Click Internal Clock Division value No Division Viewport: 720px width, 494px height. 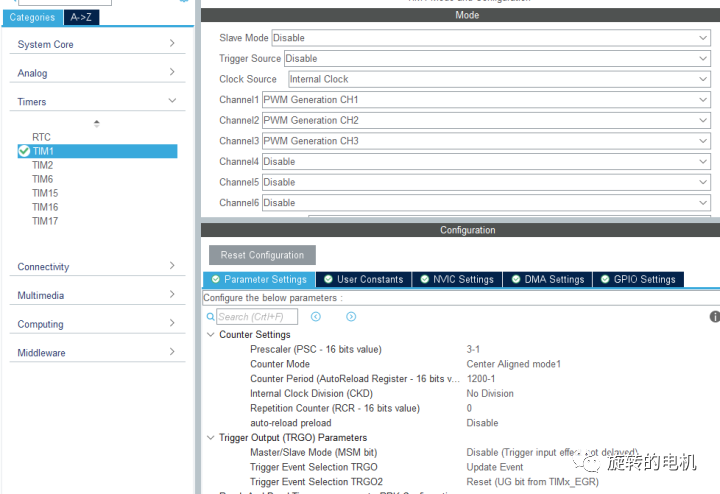click(x=490, y=393)
